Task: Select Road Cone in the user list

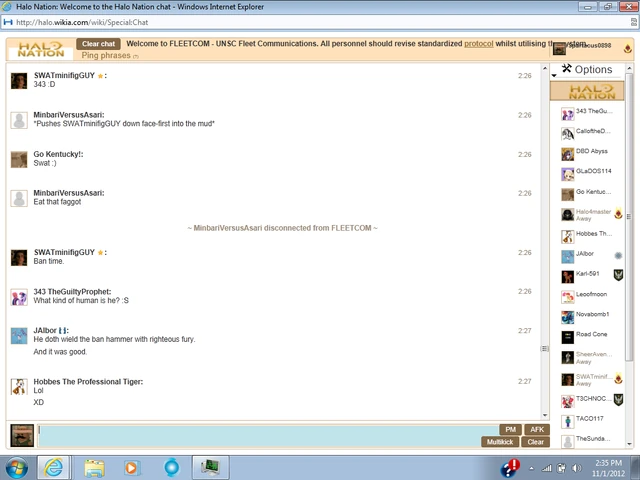Action: pyautogui.click(x=591, y=335)
